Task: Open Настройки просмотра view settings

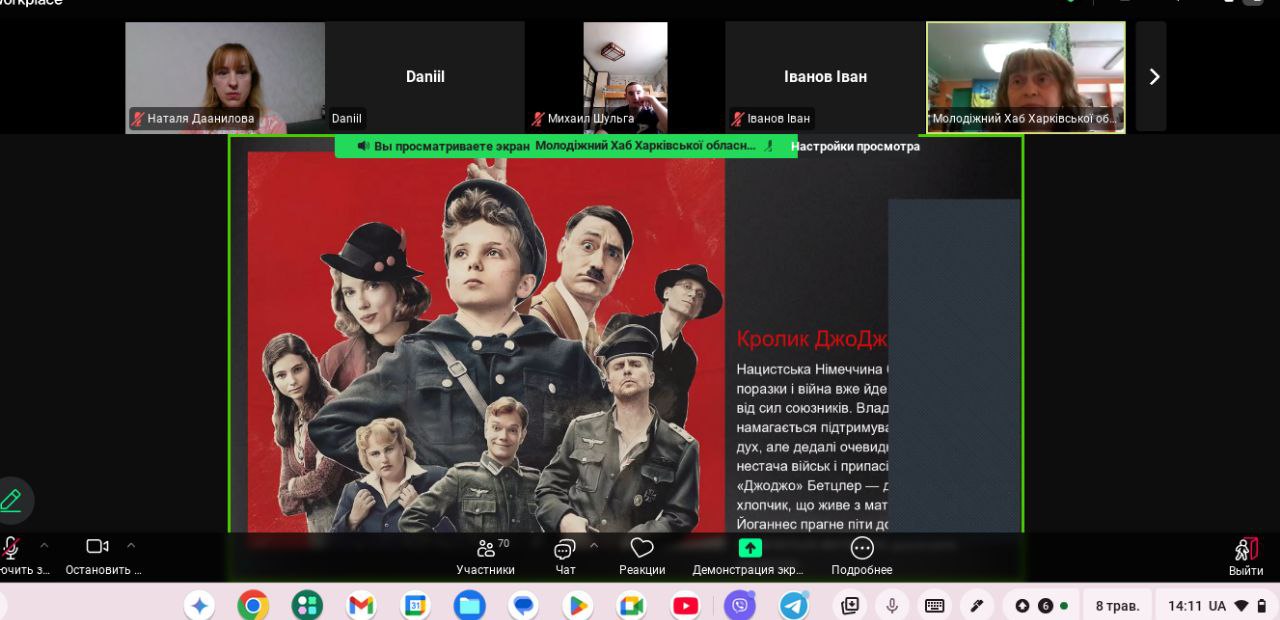Action: tap(855, 146)
